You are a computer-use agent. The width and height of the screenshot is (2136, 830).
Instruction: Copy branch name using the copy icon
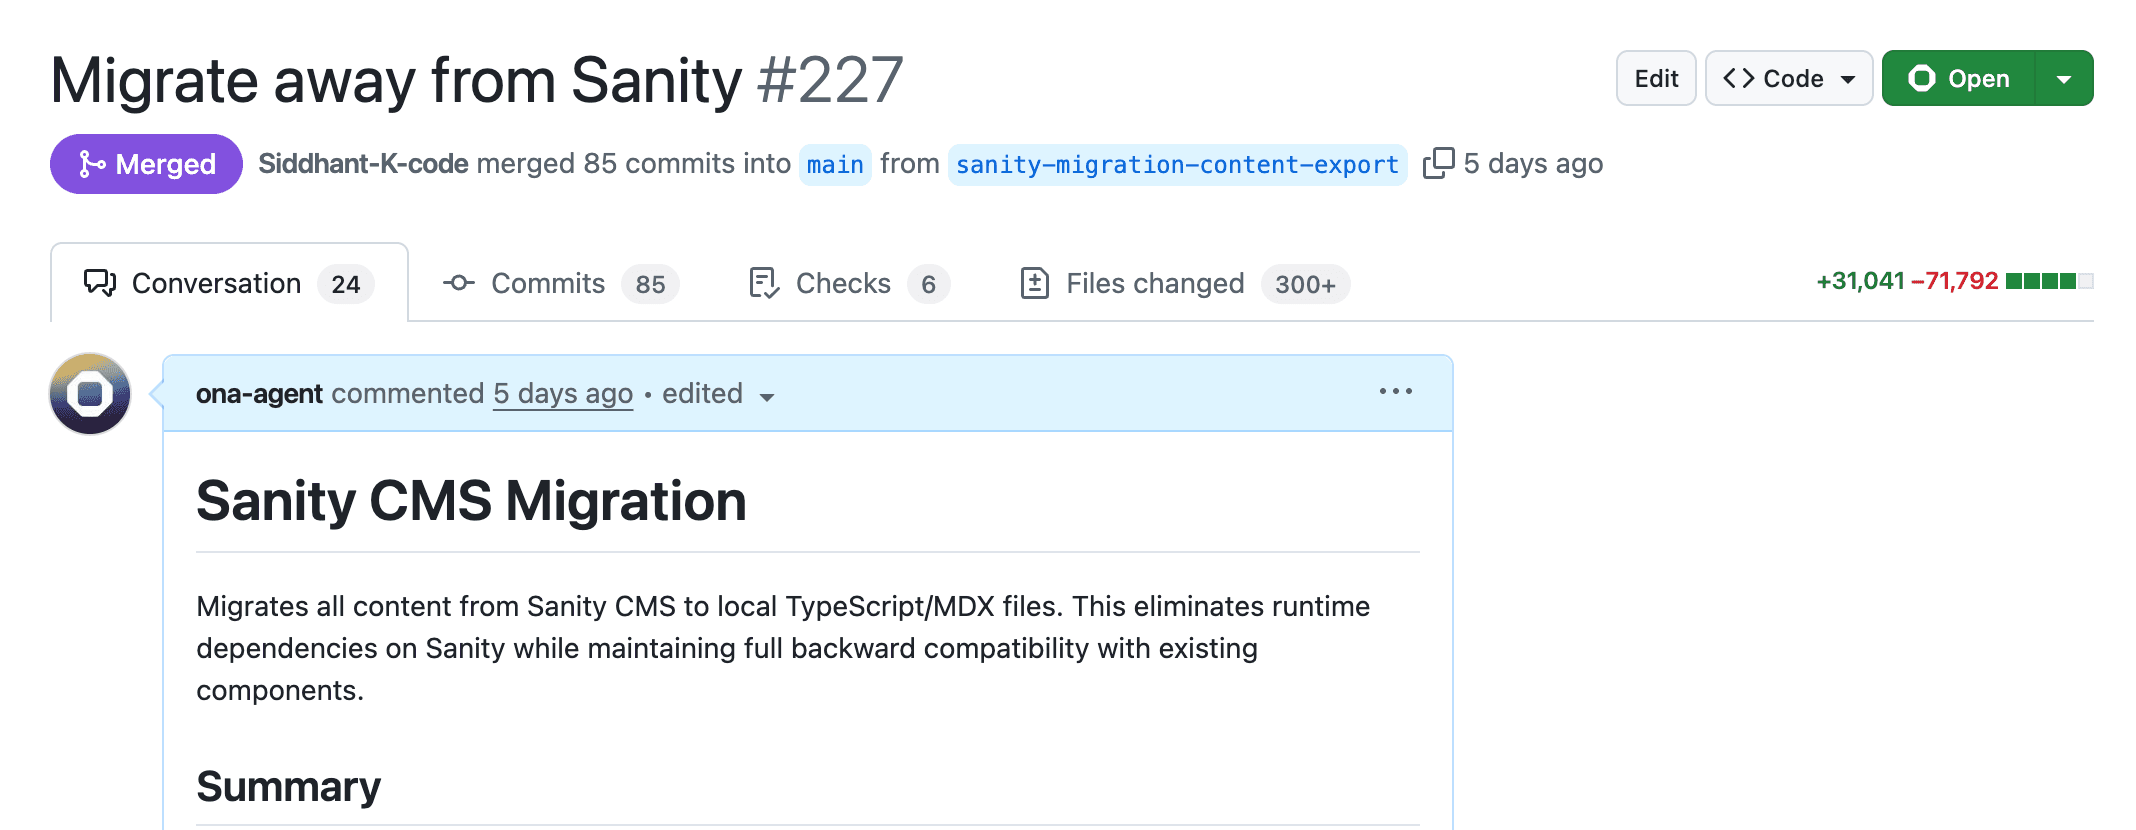tap(1438, 163)
